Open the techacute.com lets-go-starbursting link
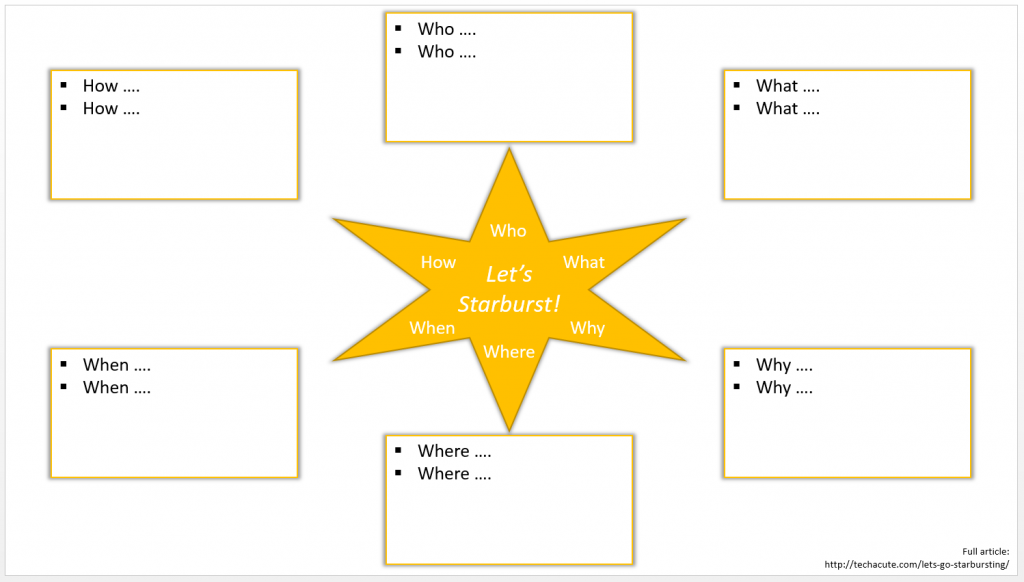The width and height of the screenshot is (1024, 582). coord(916,565)
